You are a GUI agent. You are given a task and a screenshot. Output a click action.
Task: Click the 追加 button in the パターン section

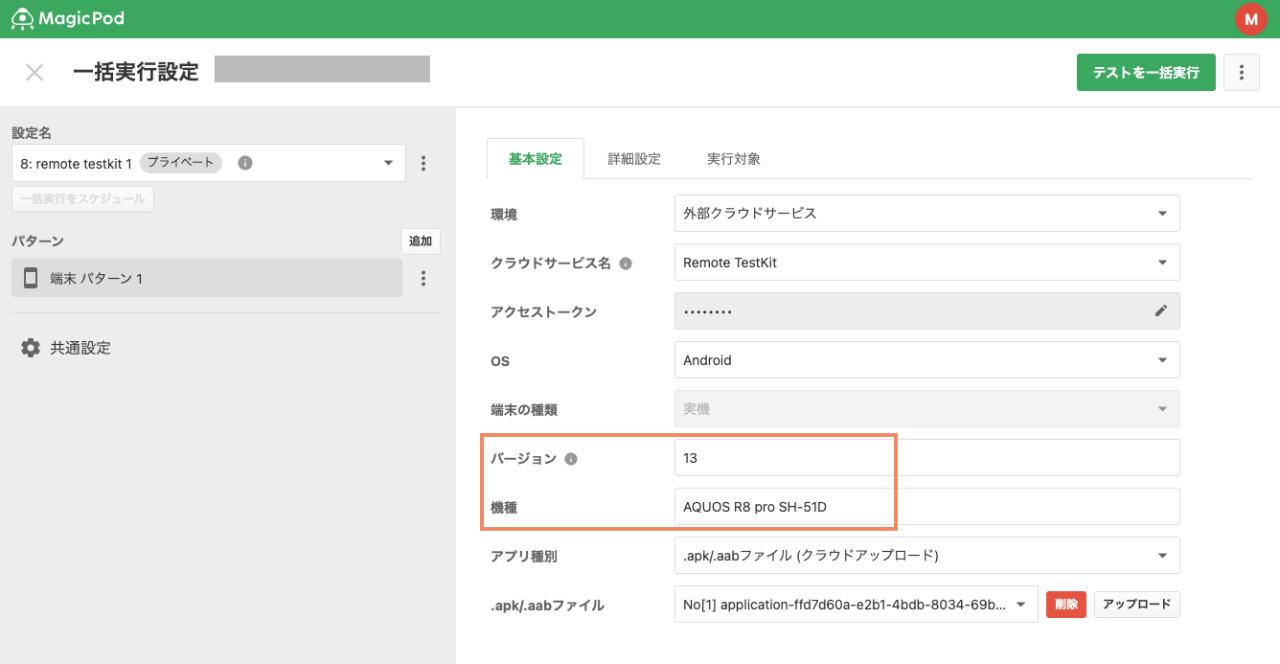420,241
